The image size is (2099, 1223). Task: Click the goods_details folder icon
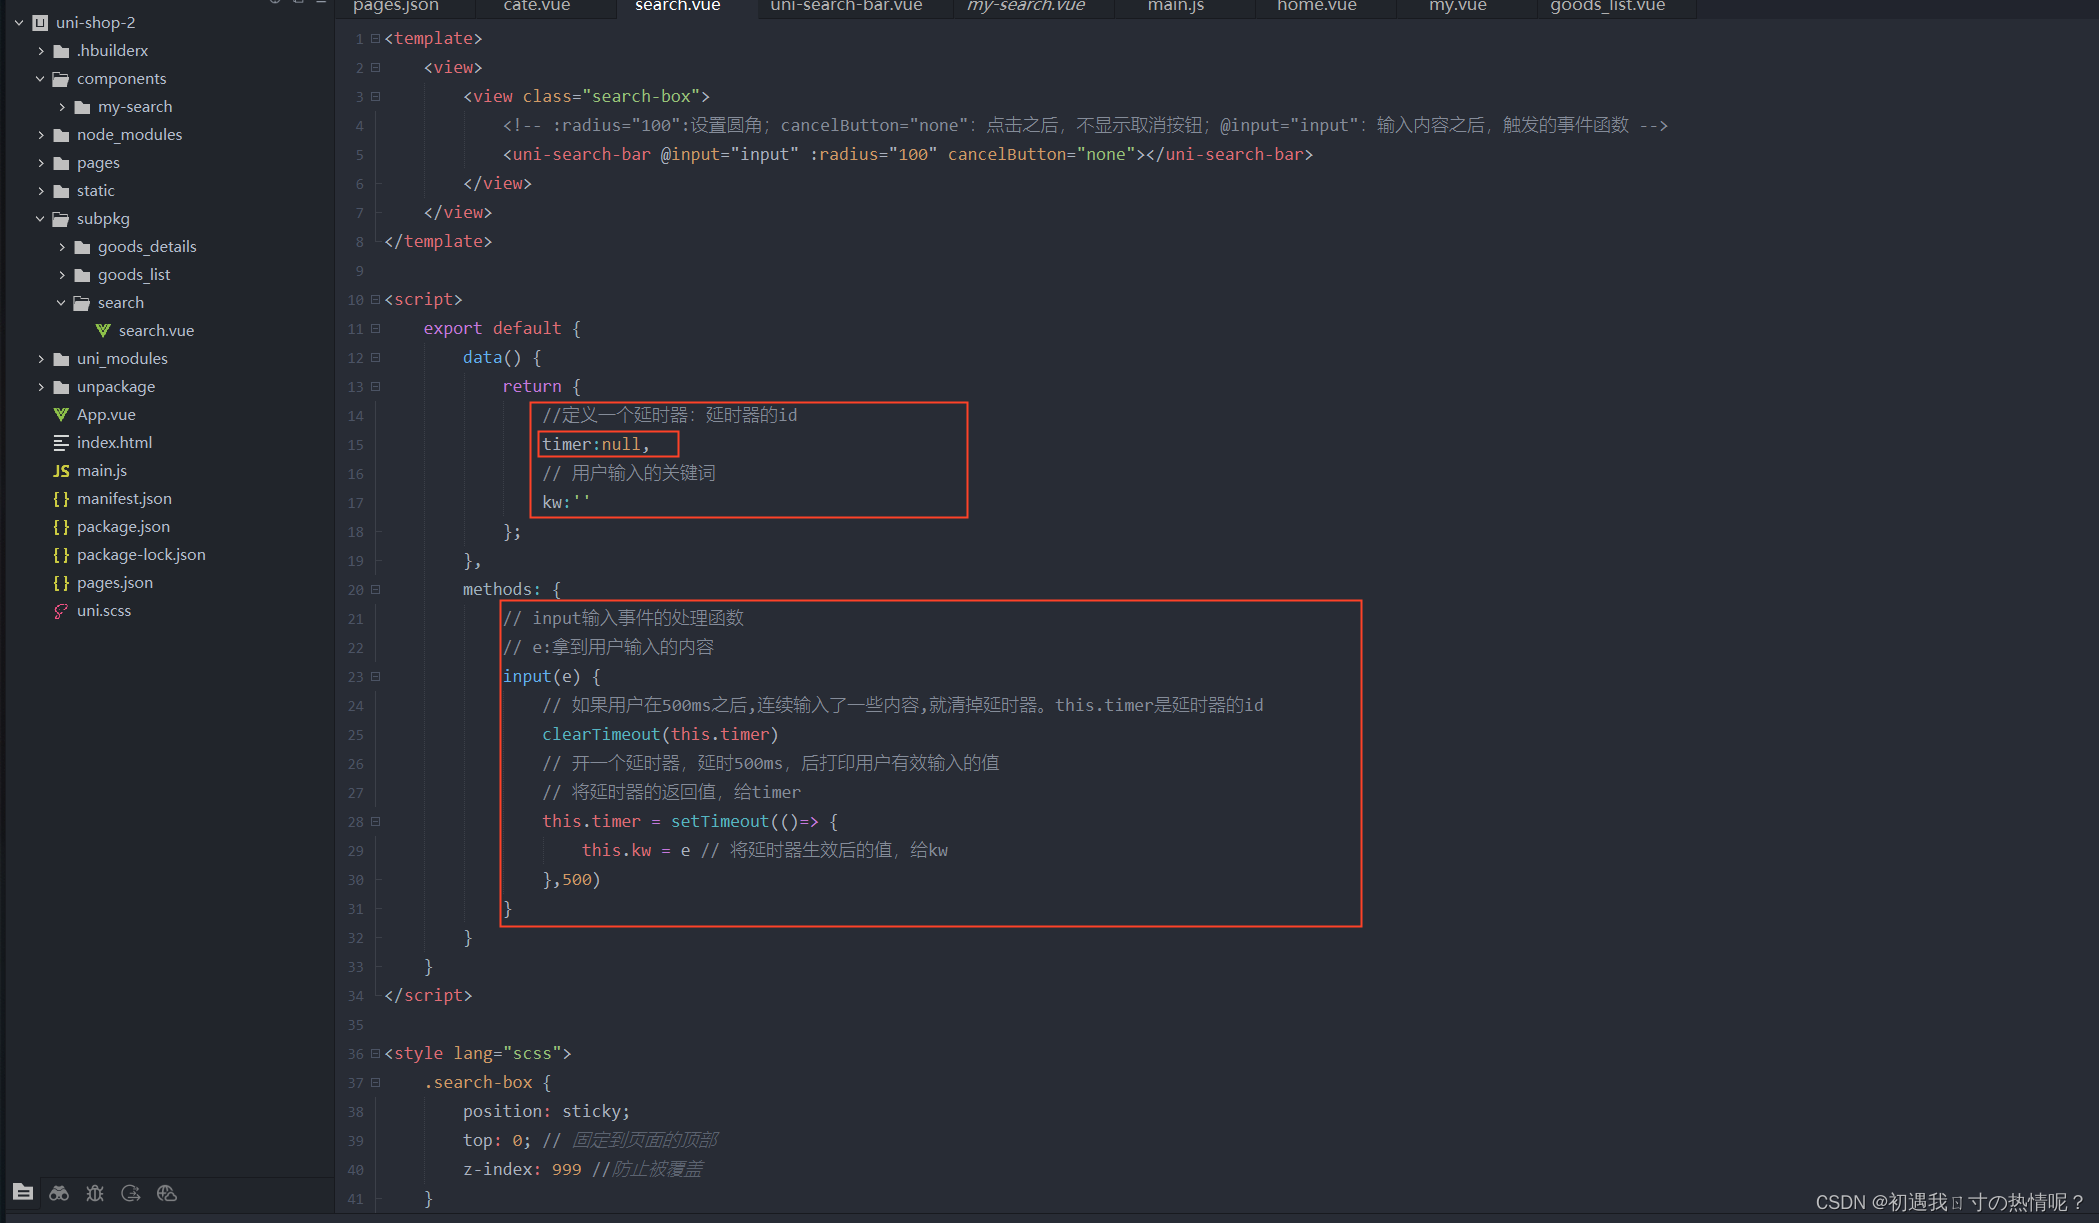tap(82, 246)
